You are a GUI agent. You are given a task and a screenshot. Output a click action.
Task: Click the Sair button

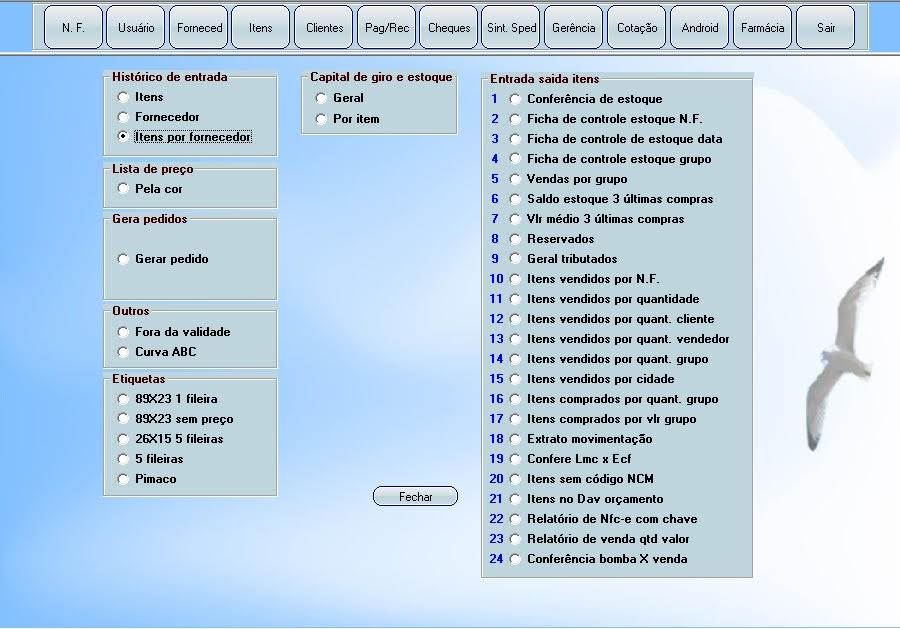[x=825, y=28]
